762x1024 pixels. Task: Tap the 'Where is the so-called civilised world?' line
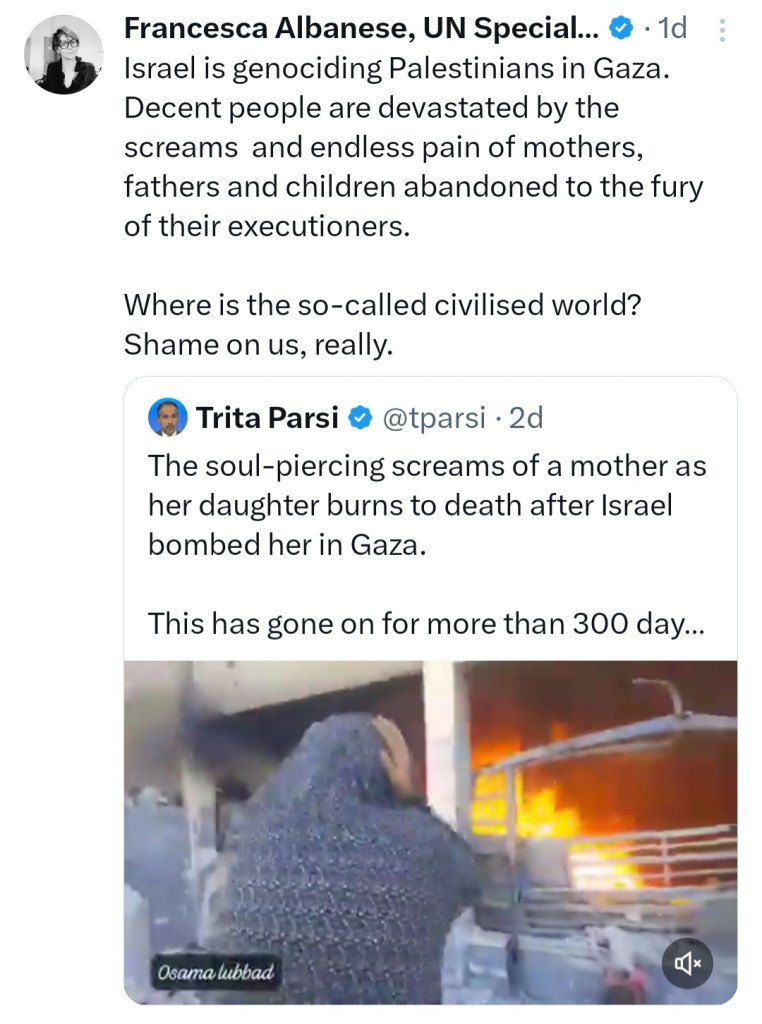pos(382,305)
